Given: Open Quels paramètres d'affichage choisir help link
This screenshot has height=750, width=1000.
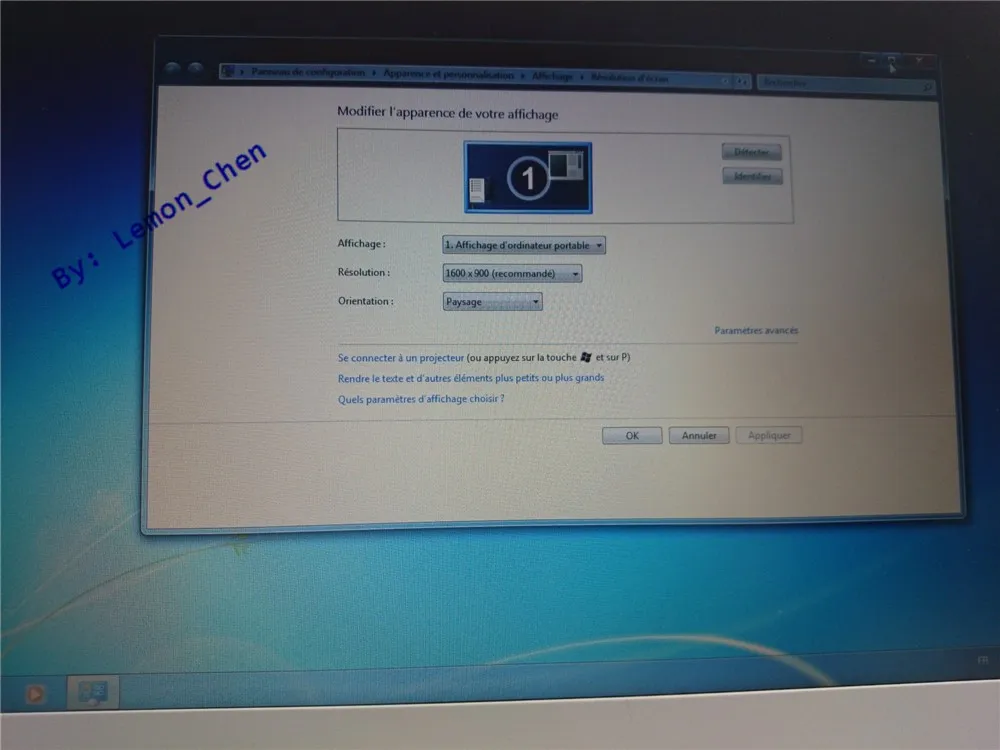Looking at the screenshot, I should 421,399.
